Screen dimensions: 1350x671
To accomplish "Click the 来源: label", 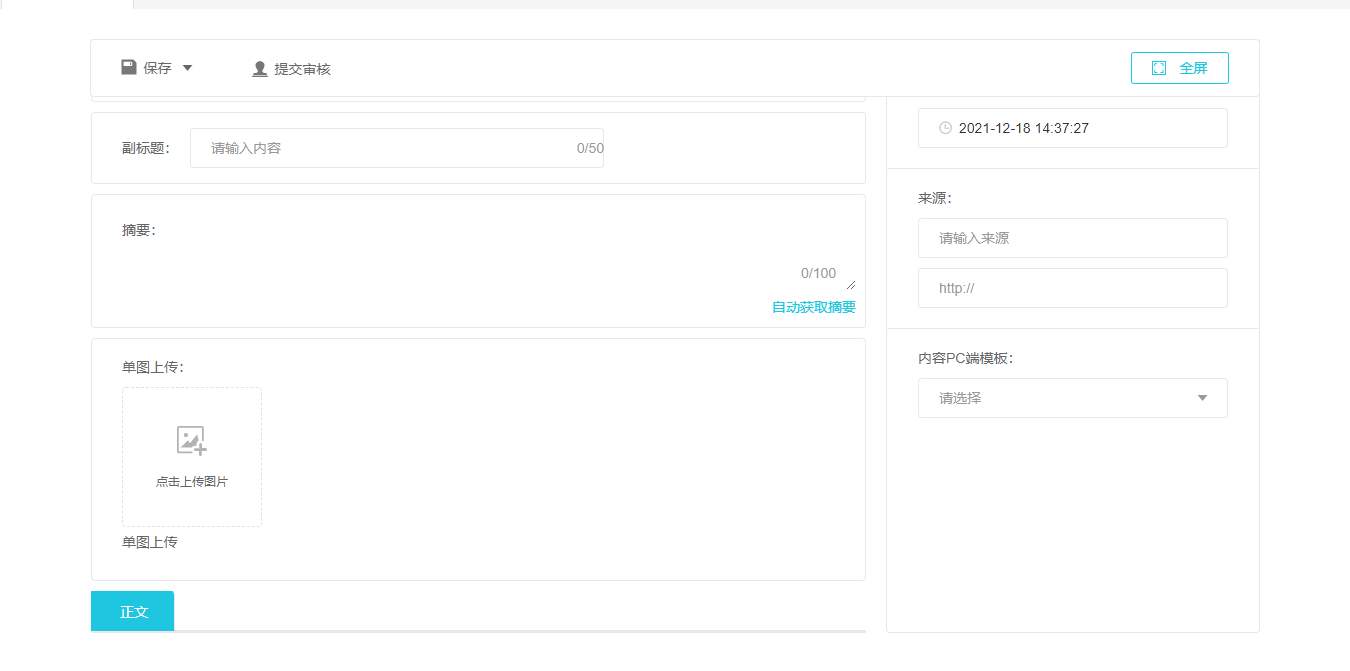I will click(935, 198).
